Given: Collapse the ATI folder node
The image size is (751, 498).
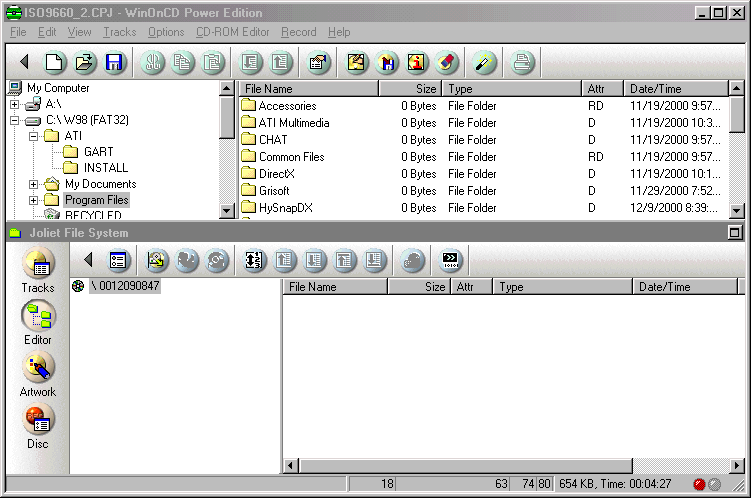Looking at the screenshot, I should click(x=33, y=136).
